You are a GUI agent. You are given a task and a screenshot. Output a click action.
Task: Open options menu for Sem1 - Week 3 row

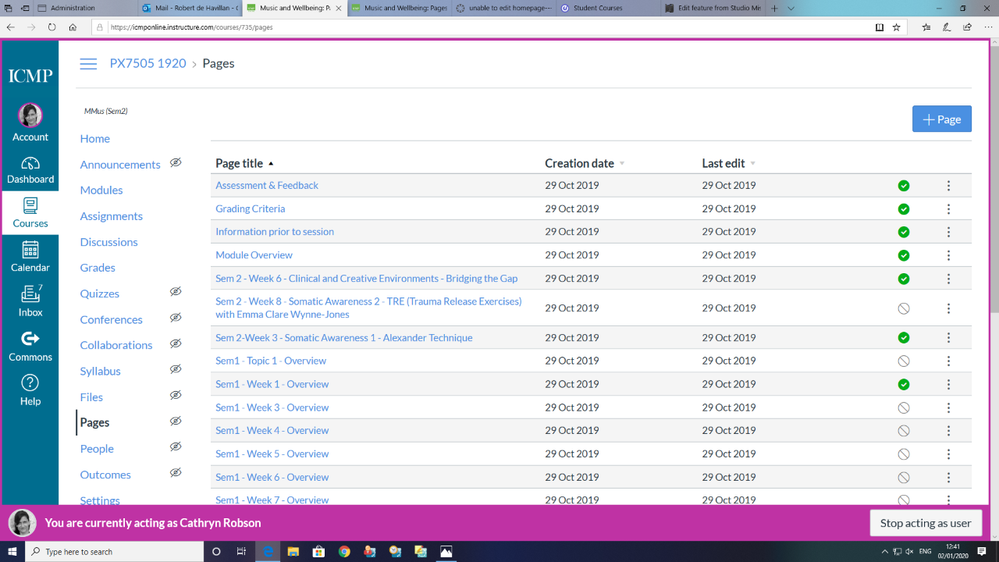coord(948,408)
